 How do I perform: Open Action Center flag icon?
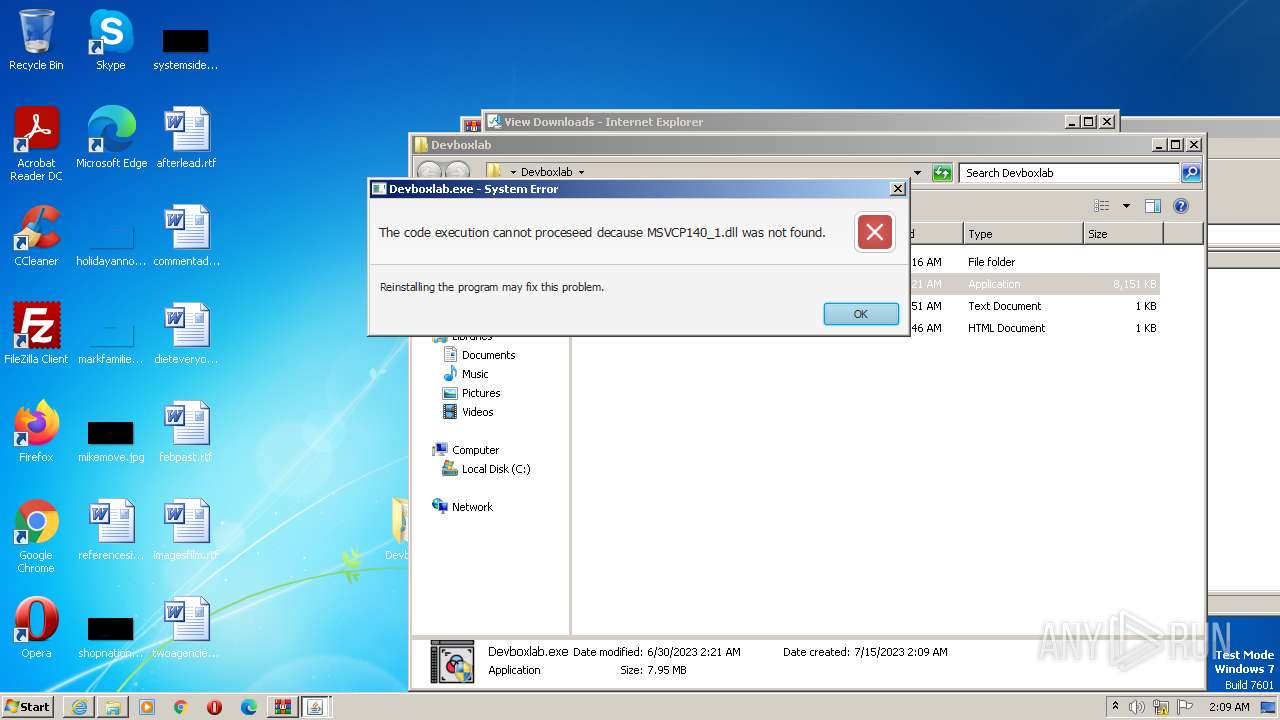(x=1187, y=707)
